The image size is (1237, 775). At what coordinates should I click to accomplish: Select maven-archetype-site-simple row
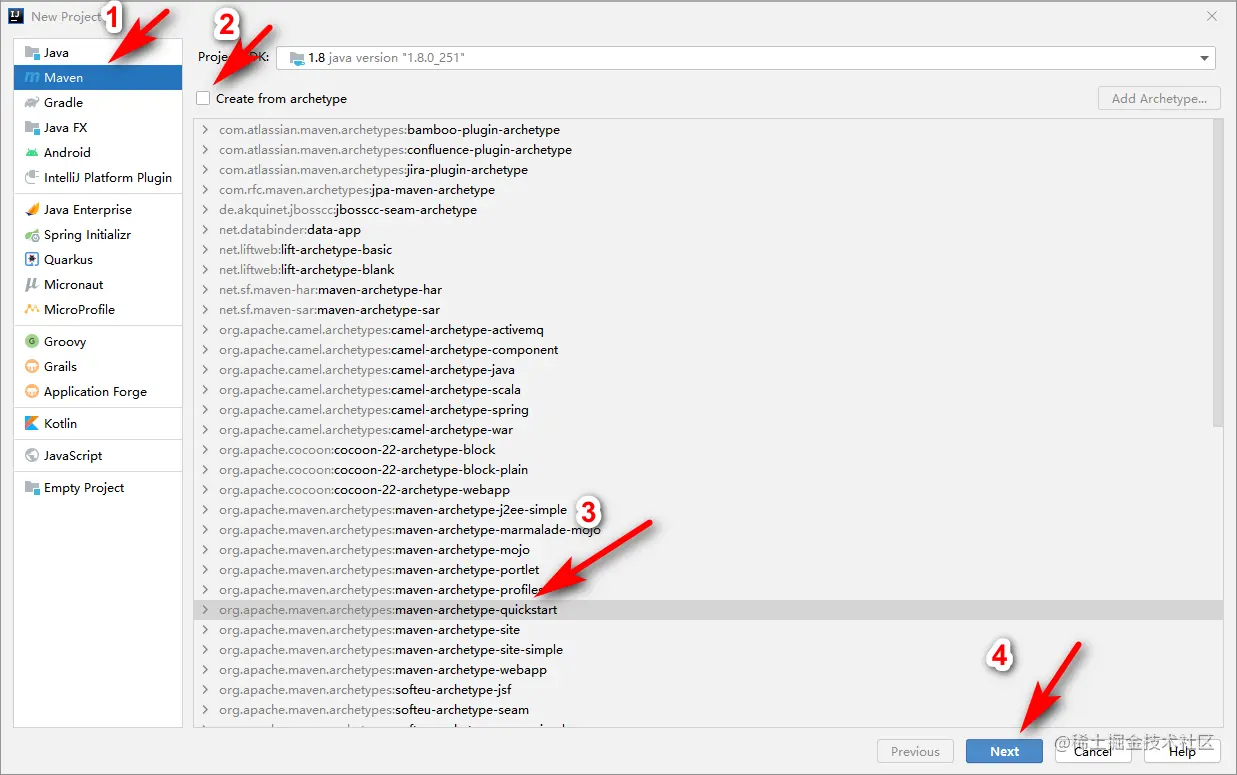click(702, 650)
